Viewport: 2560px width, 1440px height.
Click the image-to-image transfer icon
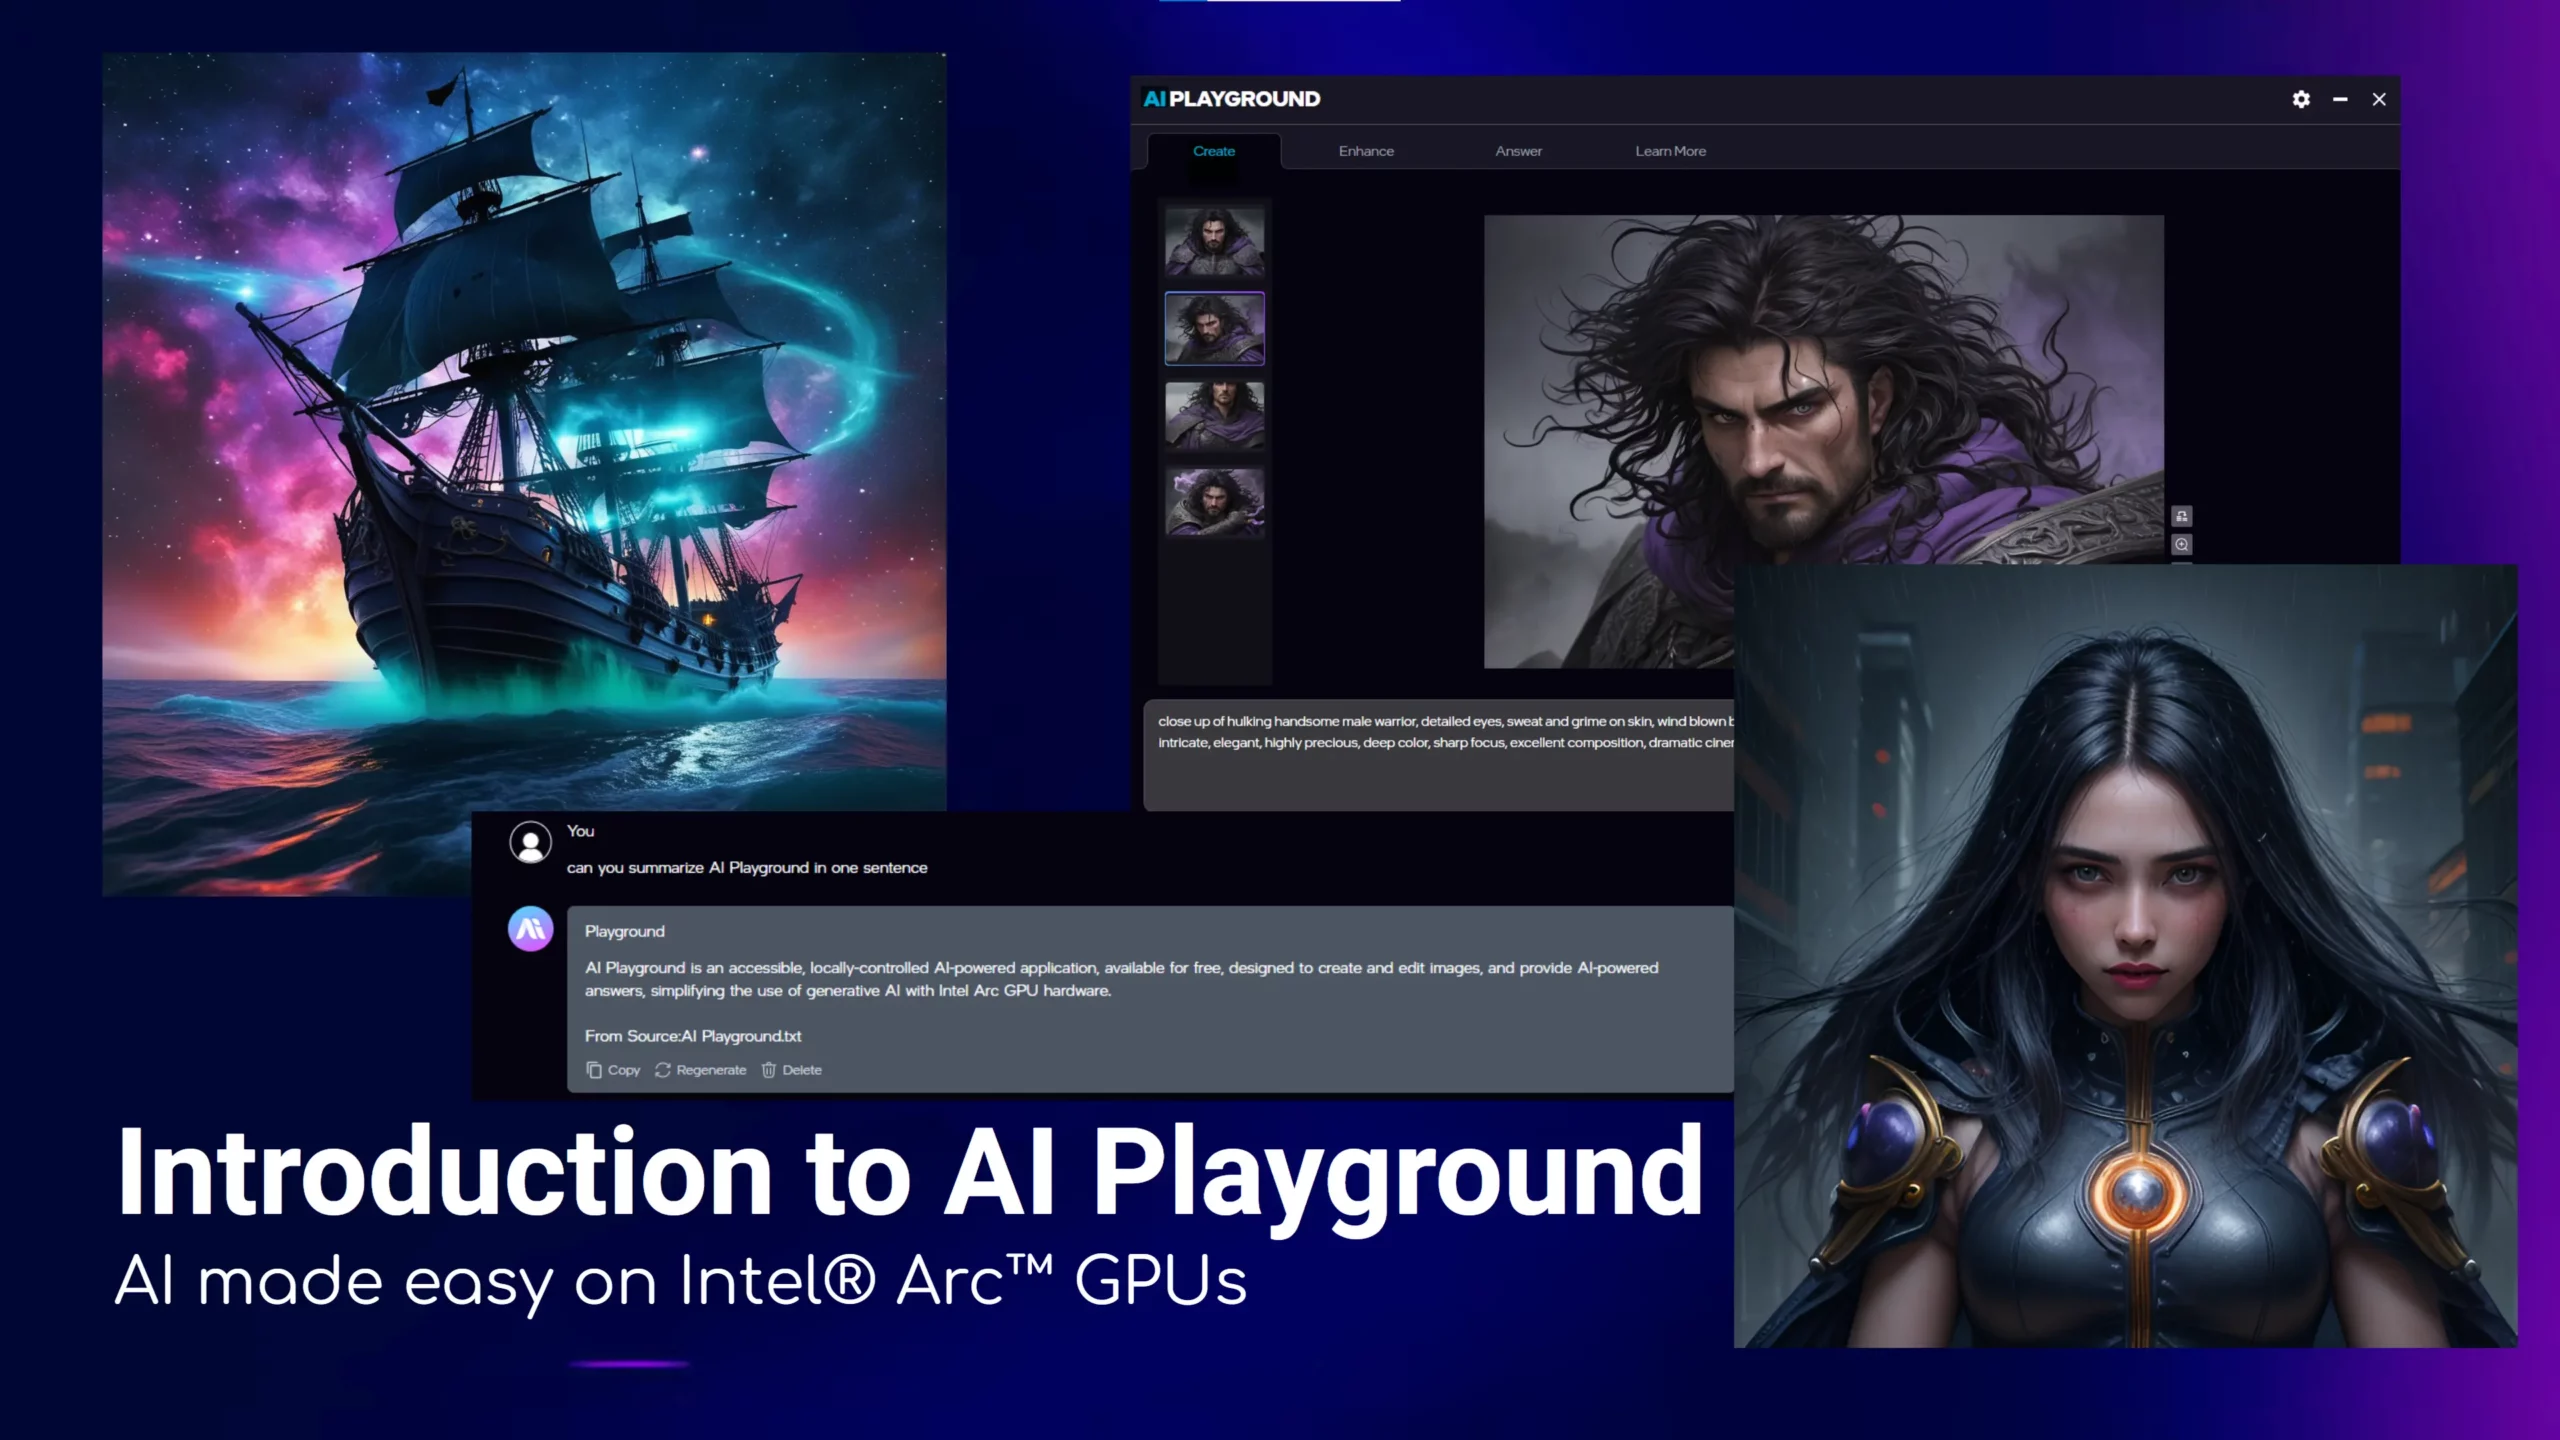(x=2184, y=517)
